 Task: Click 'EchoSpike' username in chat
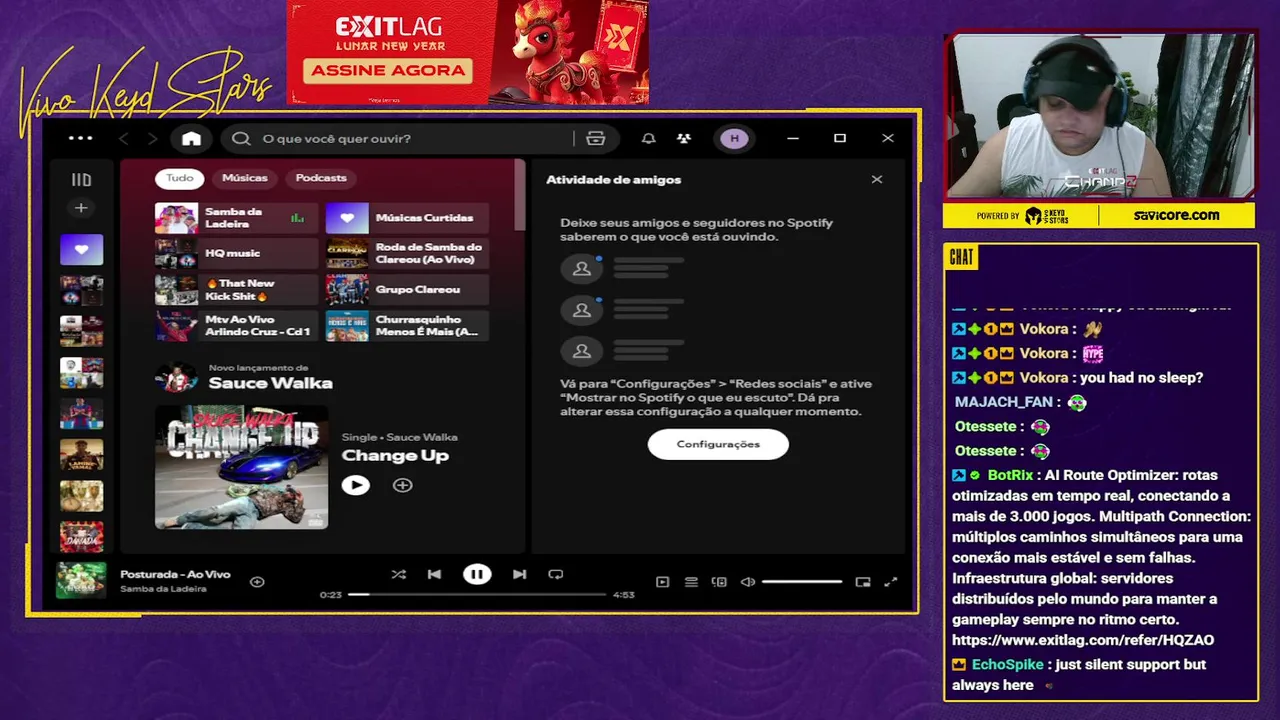(x=1007, y=664)
